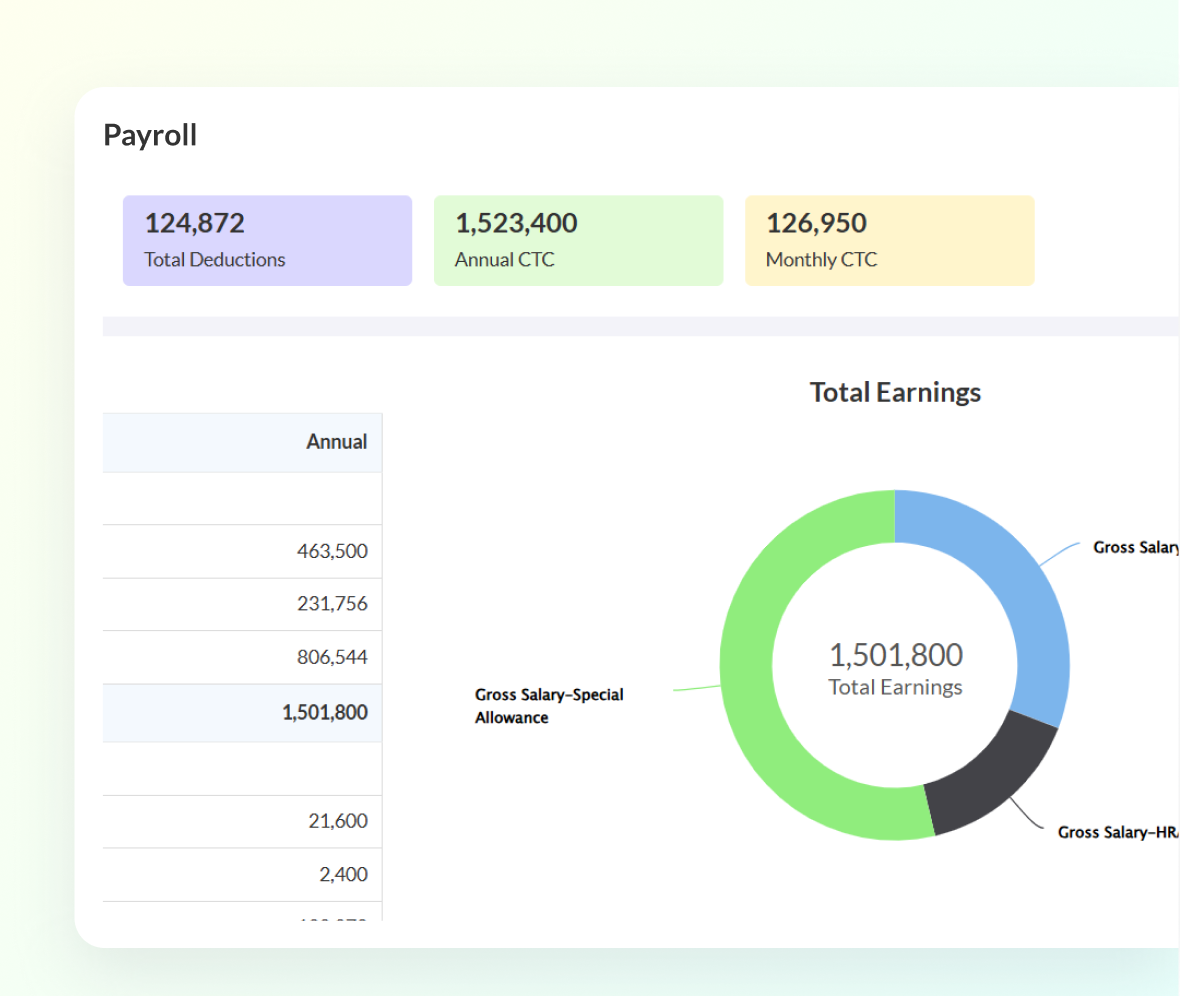The width and height of the screenshot is (1180, 996).
Task: Select the 21,600 annual value cell
Action: click(x=242, y=821)
